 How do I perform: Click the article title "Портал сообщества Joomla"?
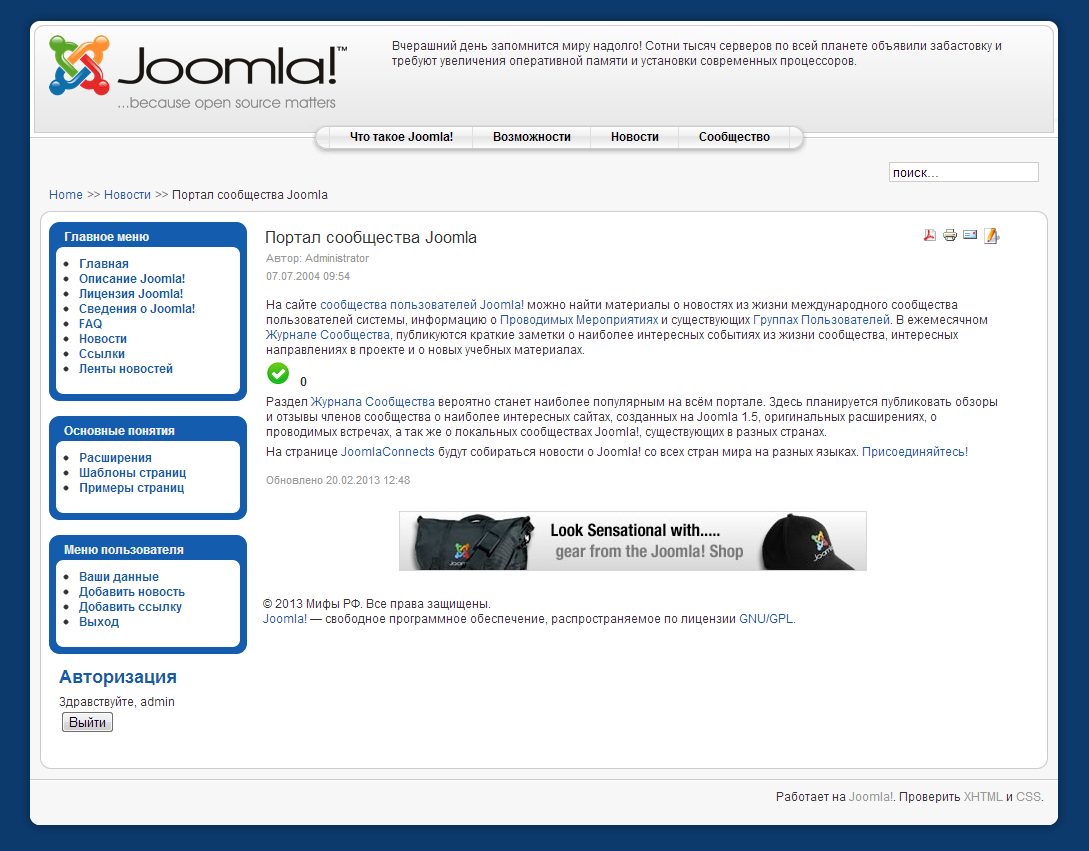coord(371,238)
